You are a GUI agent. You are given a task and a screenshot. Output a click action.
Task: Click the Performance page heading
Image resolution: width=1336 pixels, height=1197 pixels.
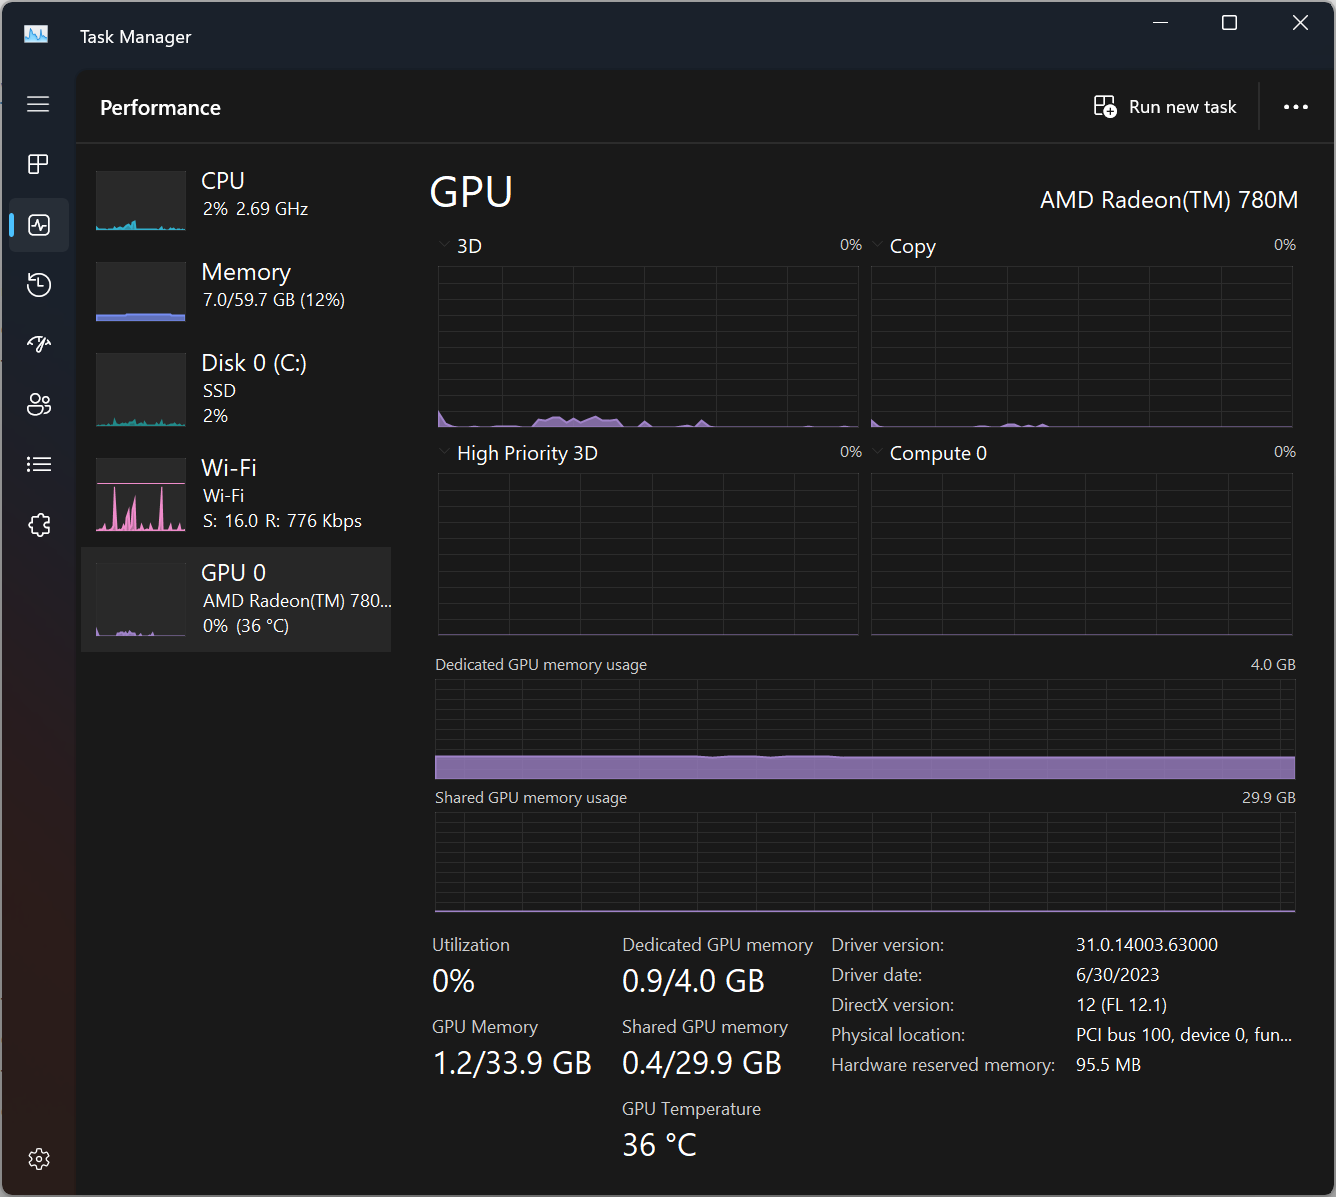pos(160,108)
